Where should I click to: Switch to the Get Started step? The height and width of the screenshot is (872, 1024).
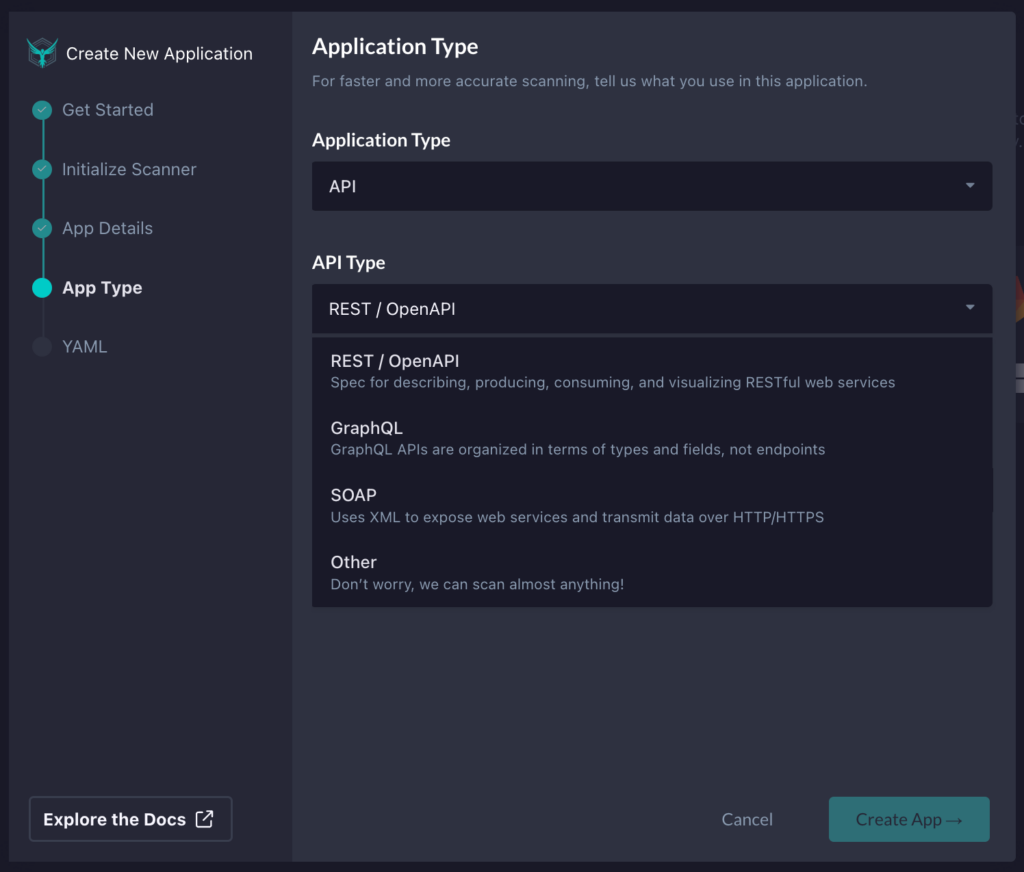[108, 110]
